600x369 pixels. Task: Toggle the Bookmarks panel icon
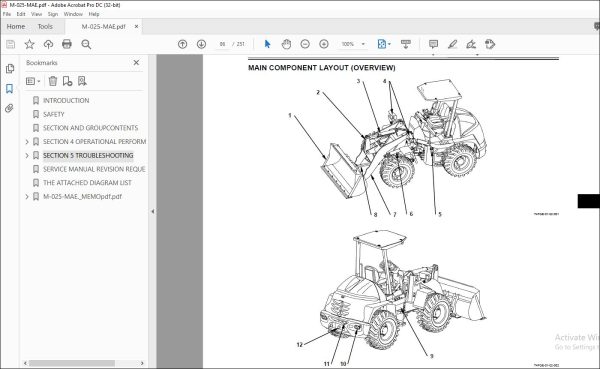[x=10, y=88]
